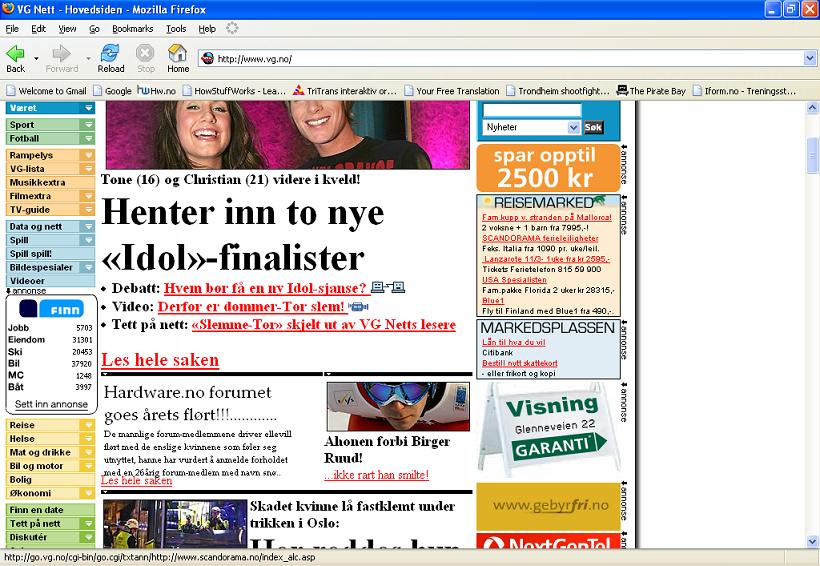Click the video camera icon

pos(358,307)
